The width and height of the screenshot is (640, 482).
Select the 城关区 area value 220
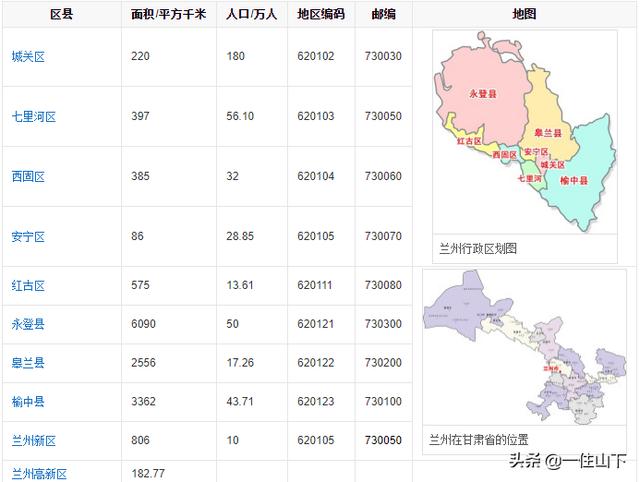coord(140,56)
